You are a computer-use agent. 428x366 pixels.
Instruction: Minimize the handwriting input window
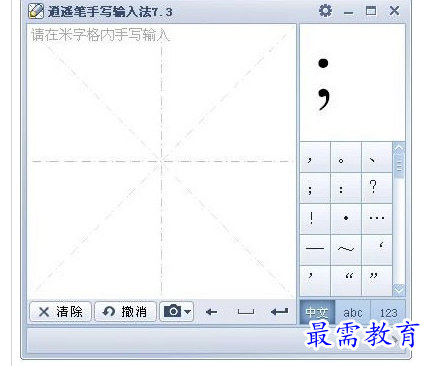348,13
